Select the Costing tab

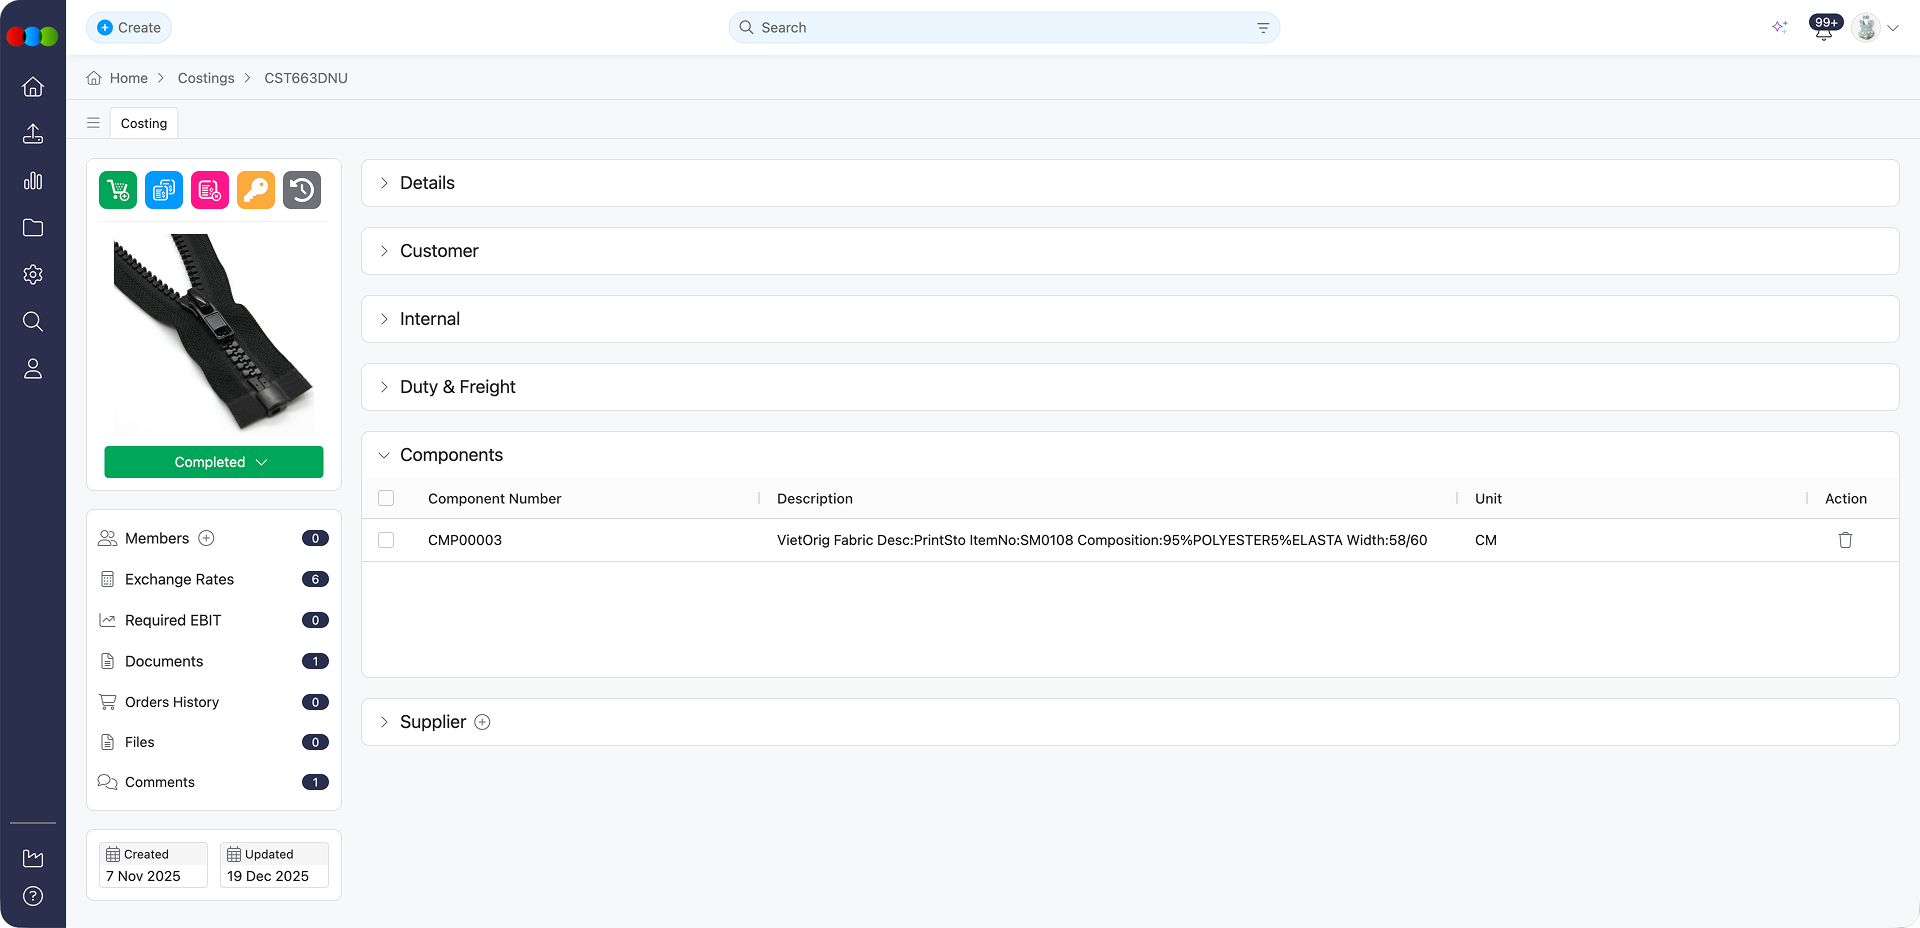[144, 123]
